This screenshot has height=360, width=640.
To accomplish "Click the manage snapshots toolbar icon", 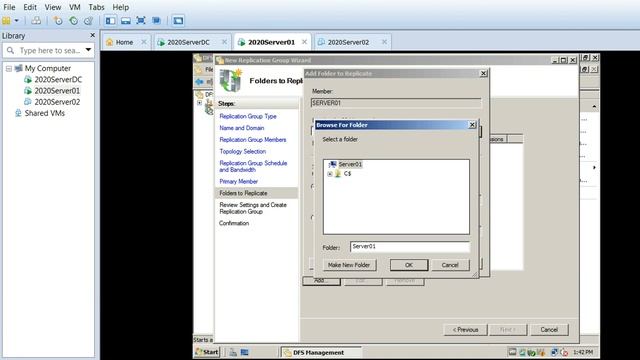I will click(88, 20).
